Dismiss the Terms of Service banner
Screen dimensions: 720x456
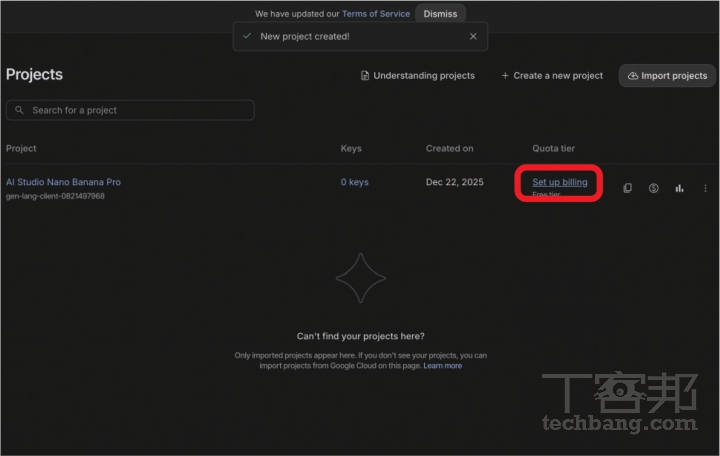[x=440, y=14]
